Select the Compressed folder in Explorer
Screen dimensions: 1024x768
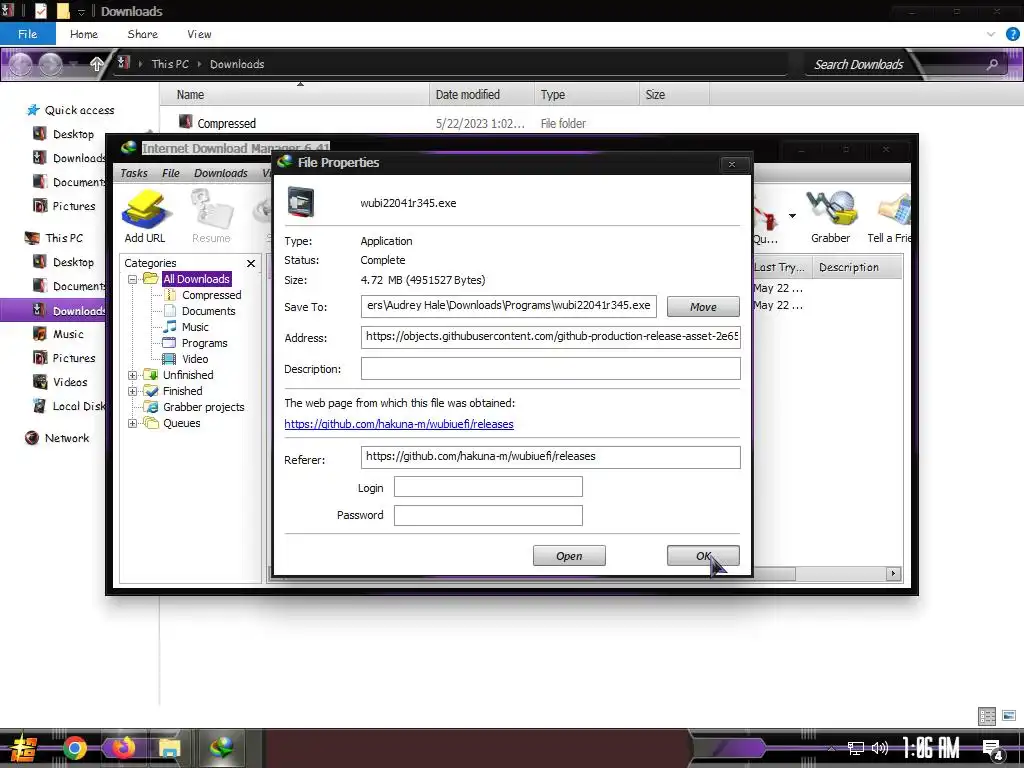pyautogui.click(x=226, y=123)
